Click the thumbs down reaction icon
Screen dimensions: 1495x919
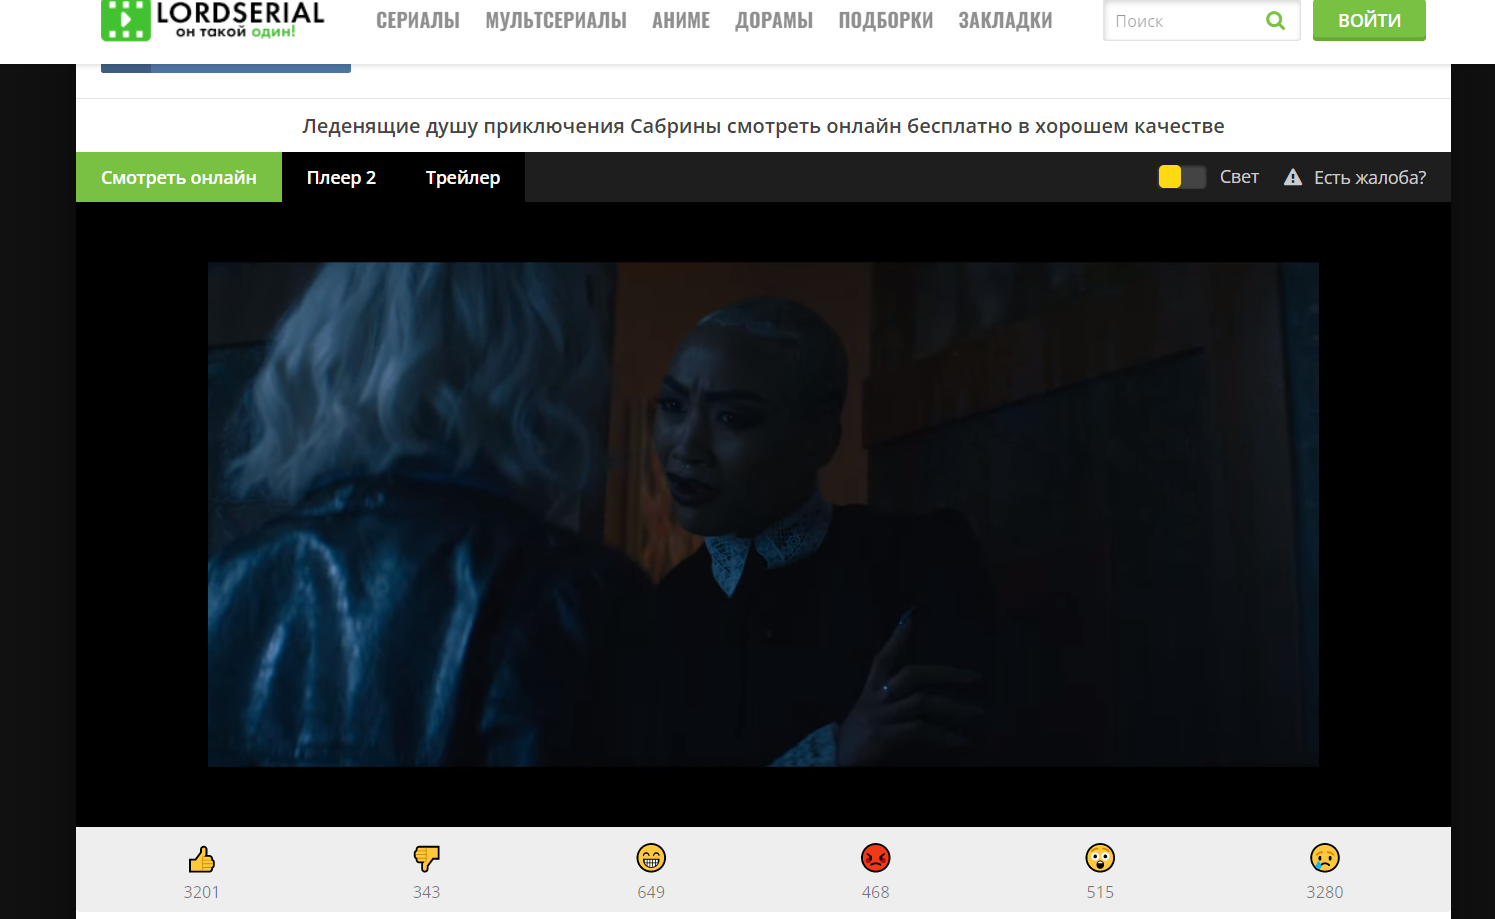click(x=426, y=858)
